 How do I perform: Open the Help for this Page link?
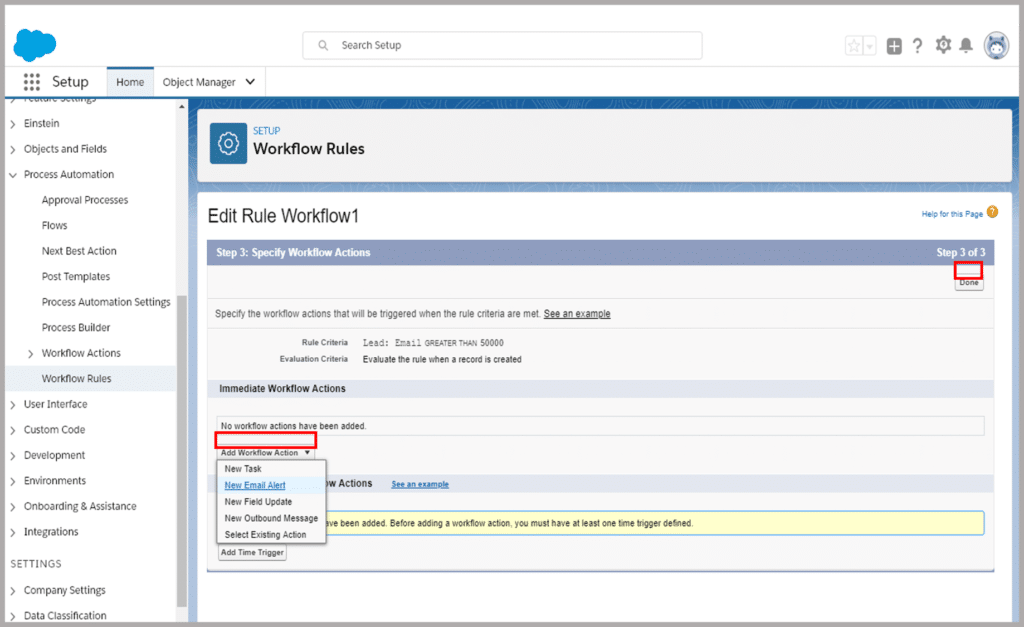[x=952, y=214]
